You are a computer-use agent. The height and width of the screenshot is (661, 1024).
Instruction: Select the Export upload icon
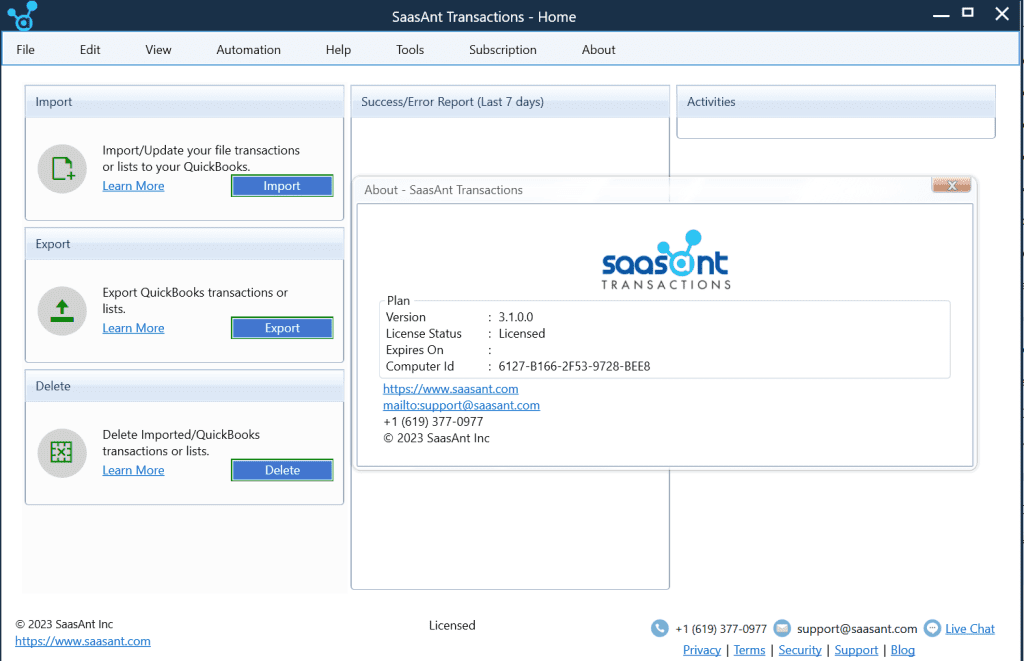click(62, 311)
